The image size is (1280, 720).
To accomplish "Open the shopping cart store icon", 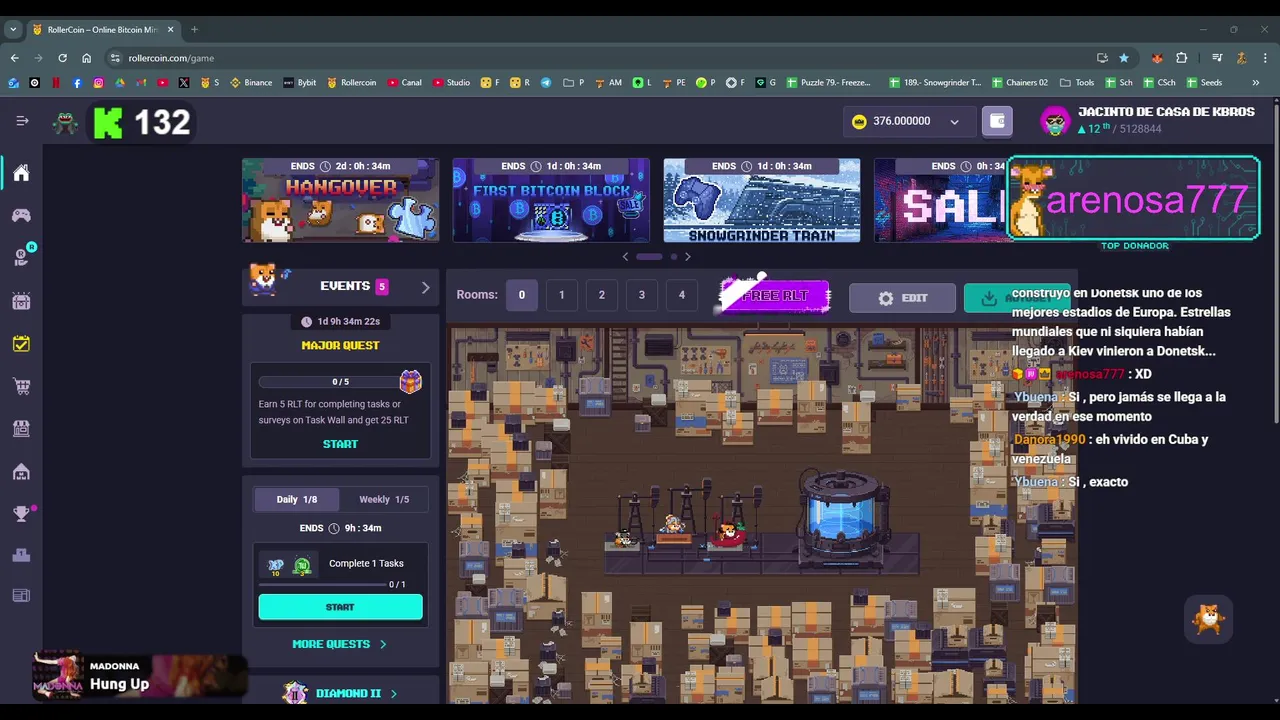I will tap(21, 386).
